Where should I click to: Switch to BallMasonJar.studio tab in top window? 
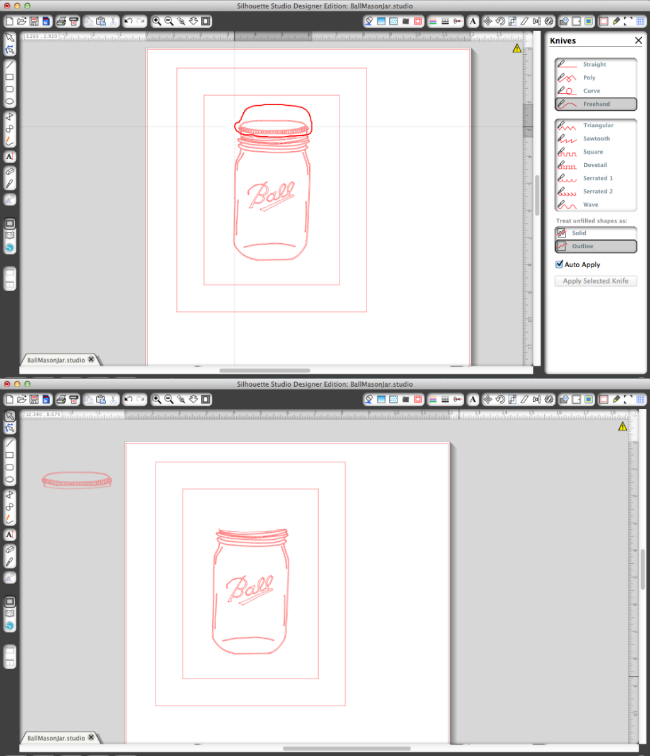pos(56,360)
